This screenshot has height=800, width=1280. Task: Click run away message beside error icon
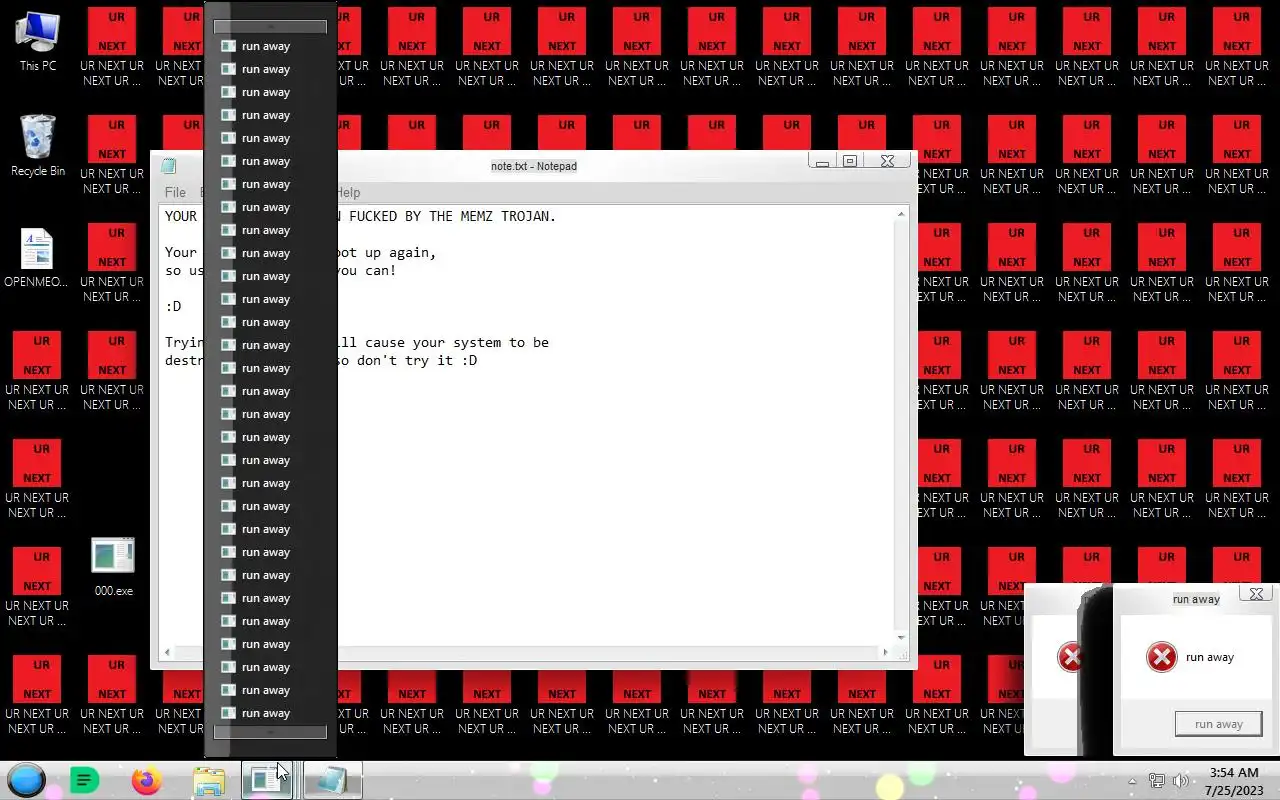(1210, 657)
